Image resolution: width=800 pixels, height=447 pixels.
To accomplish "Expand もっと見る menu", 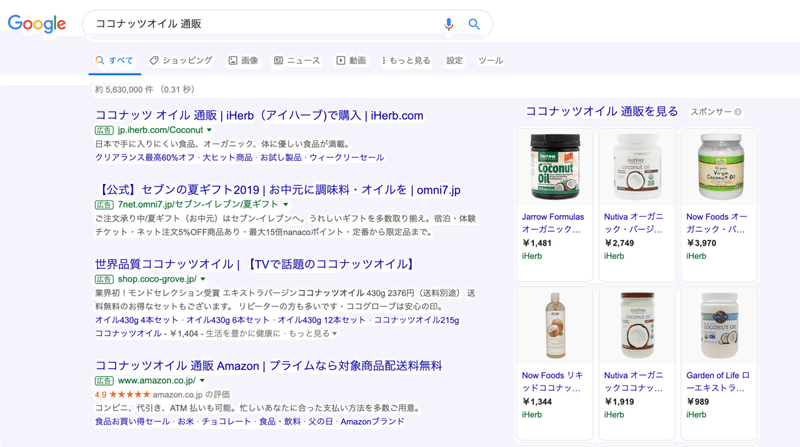I will click(x=406, y=60).
